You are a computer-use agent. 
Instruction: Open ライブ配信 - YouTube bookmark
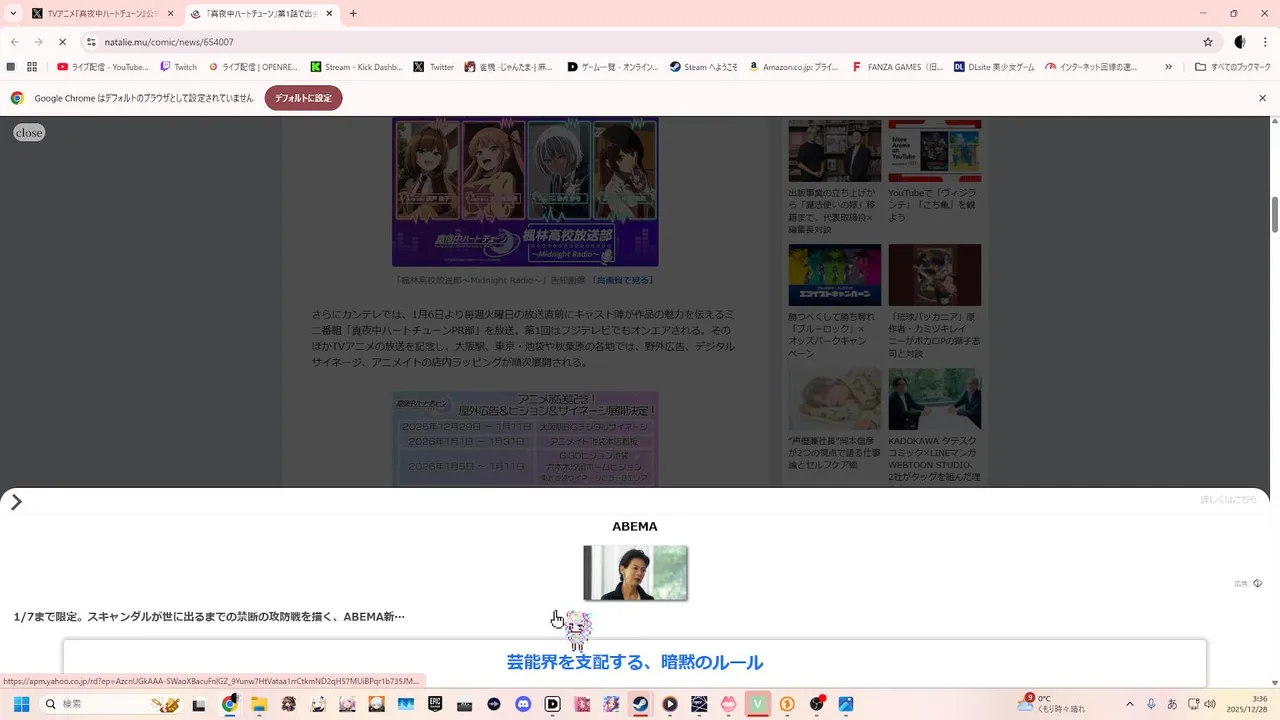pyautogui.click(x=102, y=67)
